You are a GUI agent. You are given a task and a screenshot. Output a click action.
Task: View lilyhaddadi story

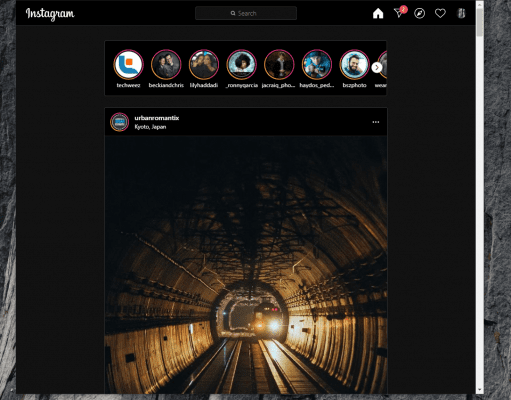point(204,64)
